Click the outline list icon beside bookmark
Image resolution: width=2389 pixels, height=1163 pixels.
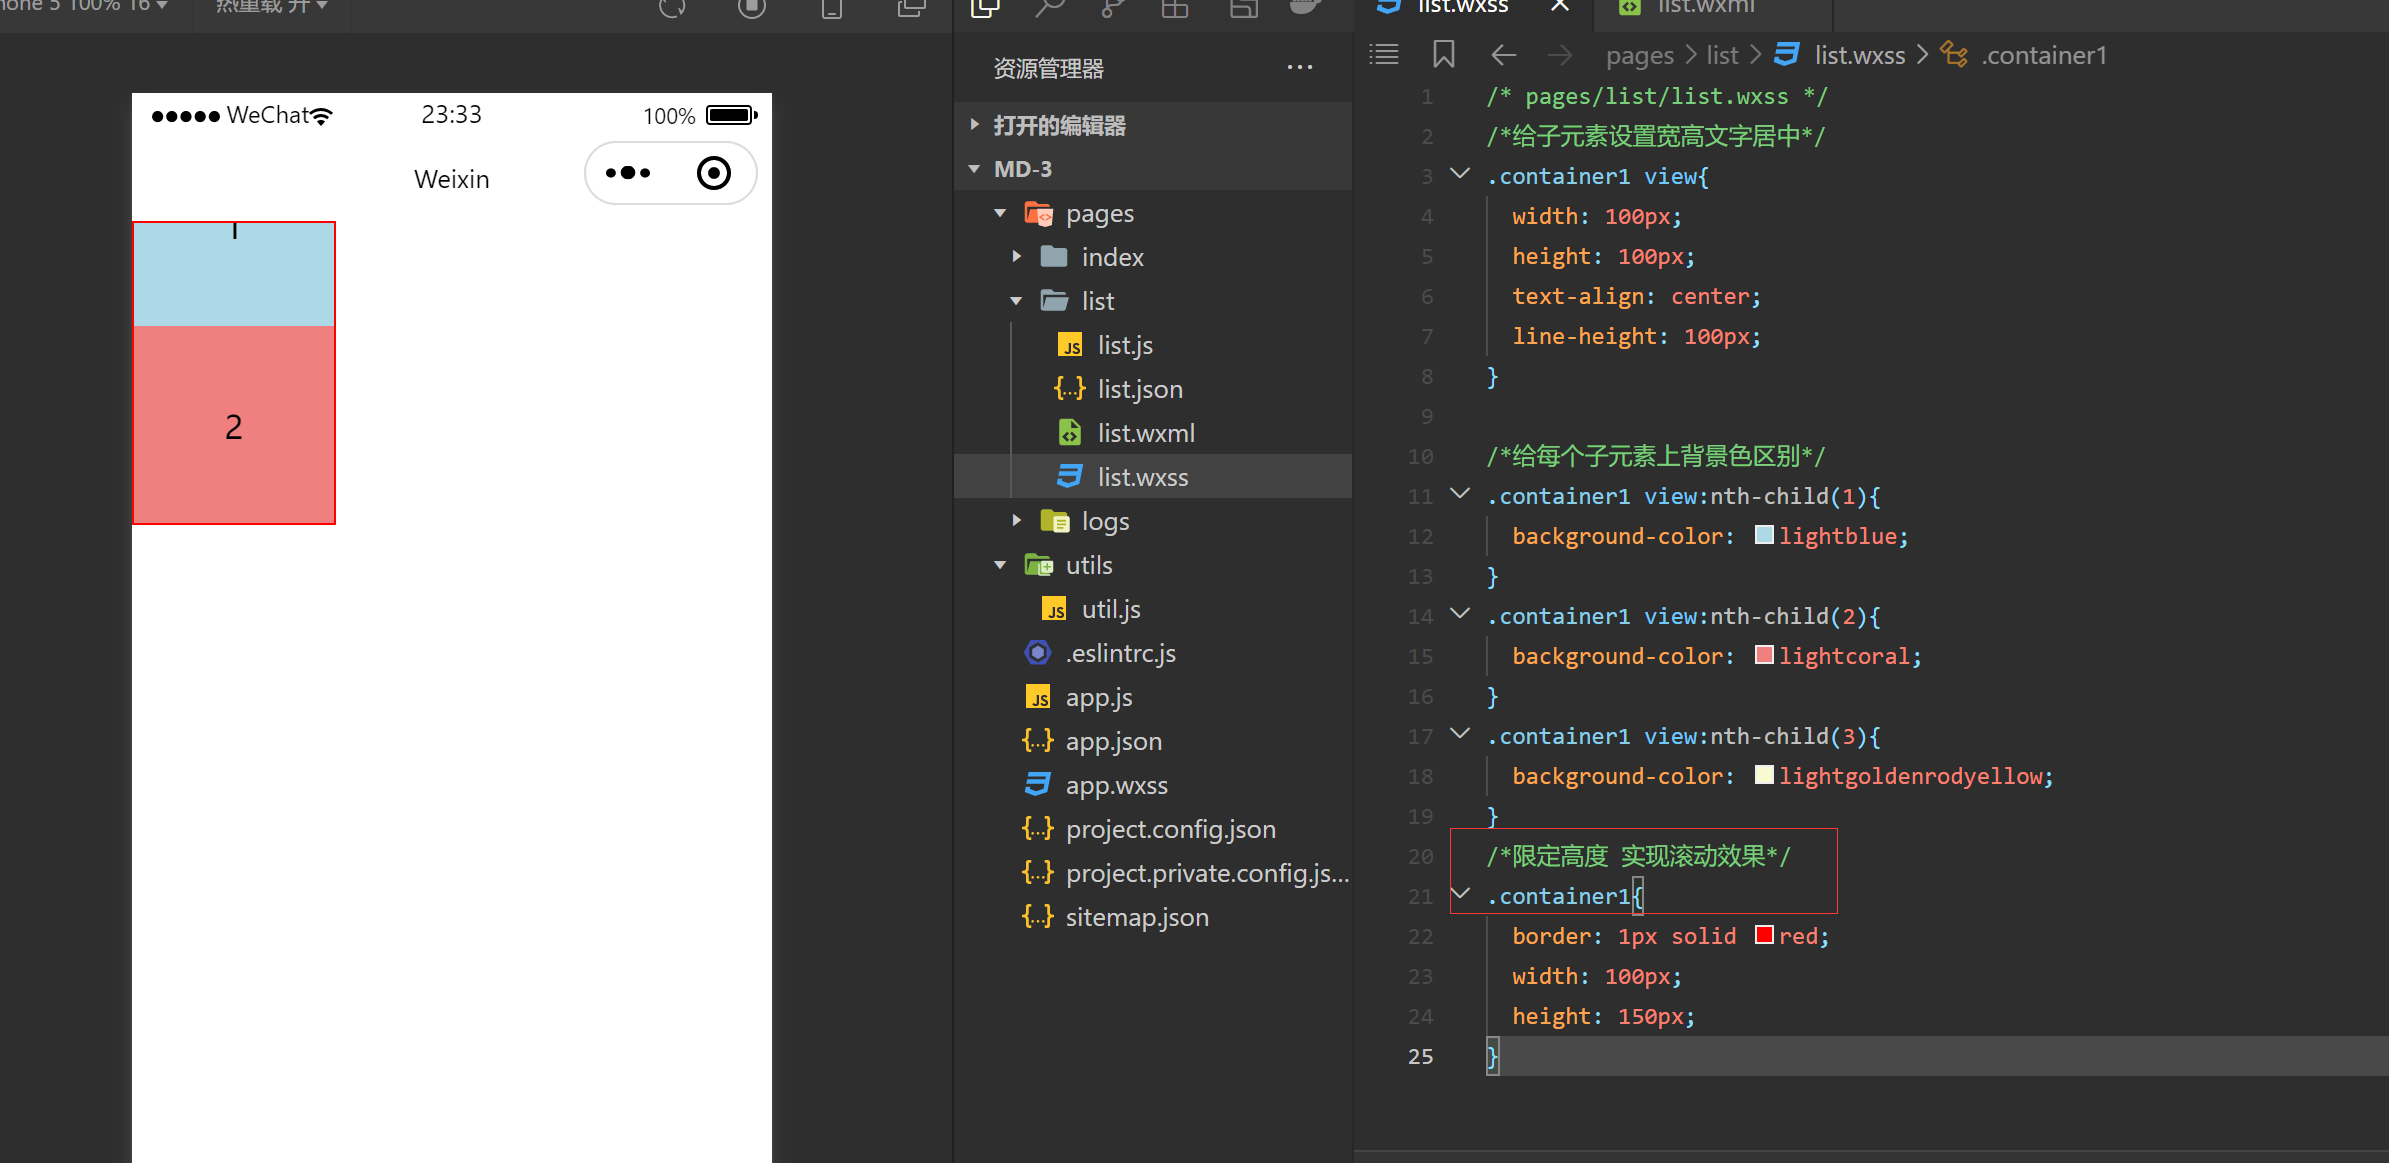(x=1384, y=54)
